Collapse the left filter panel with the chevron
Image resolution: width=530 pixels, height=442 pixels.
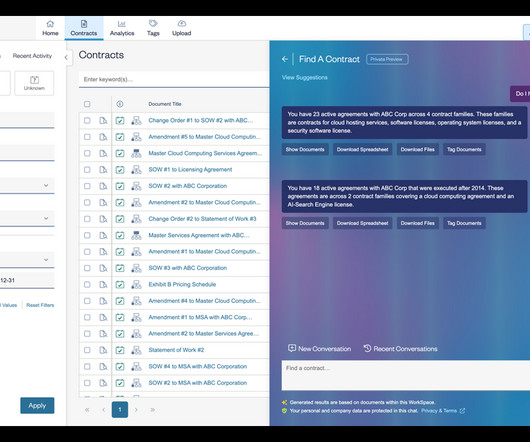(x=66, y=57)
